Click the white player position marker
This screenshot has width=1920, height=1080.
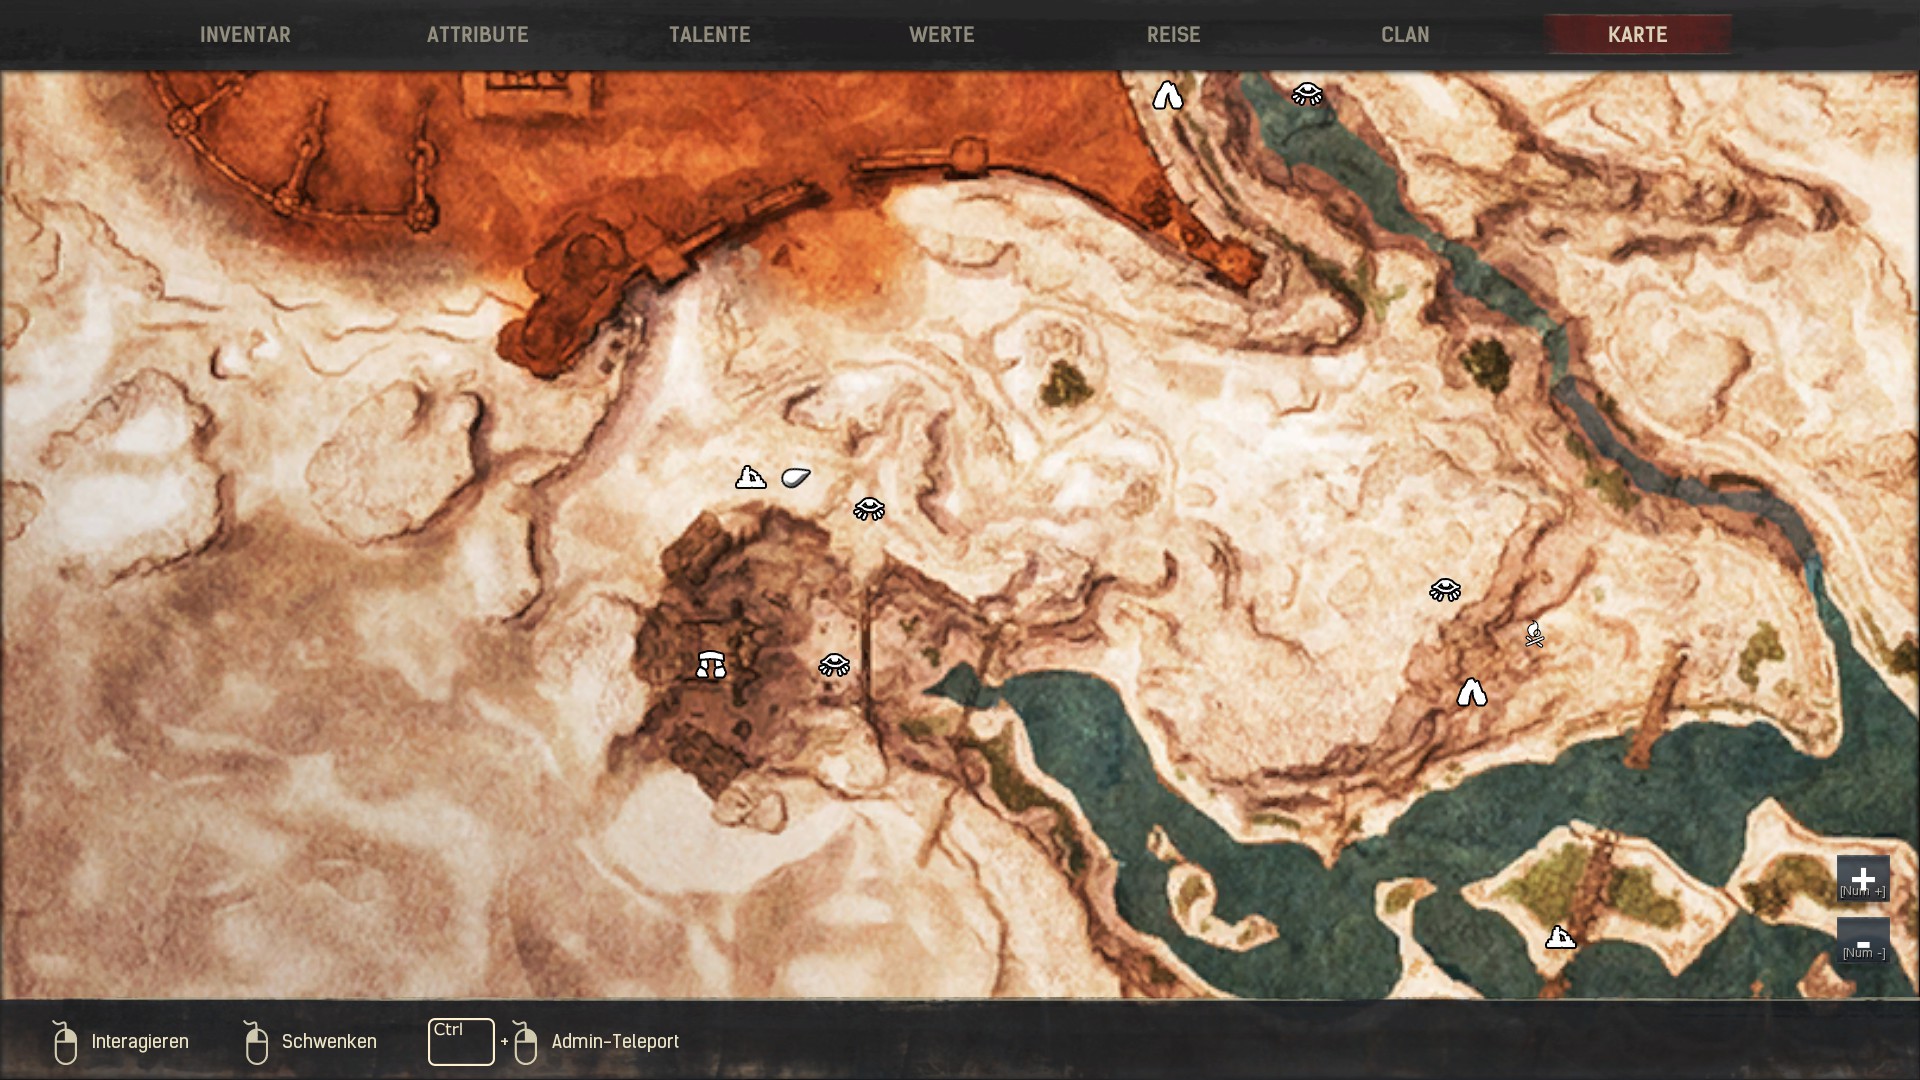pyautogui.click(x=795, y=478)
